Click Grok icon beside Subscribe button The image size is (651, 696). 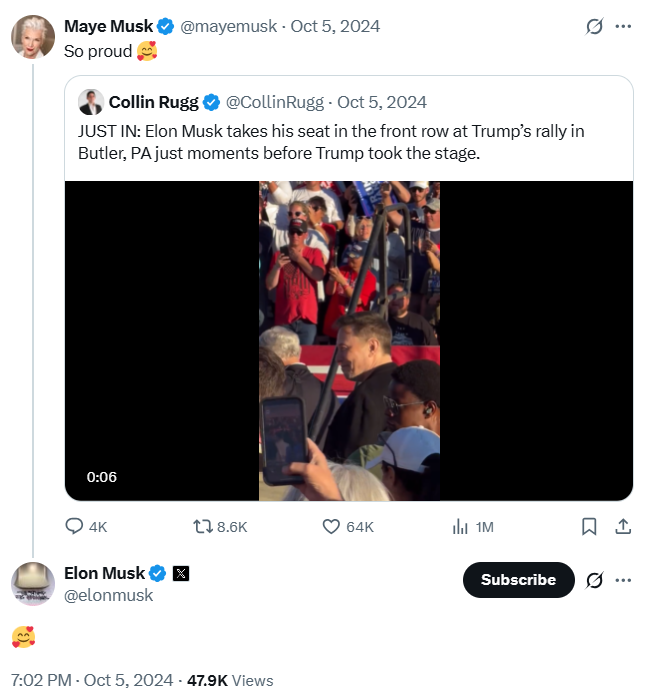pyautogui.click(x=594, y=580)
